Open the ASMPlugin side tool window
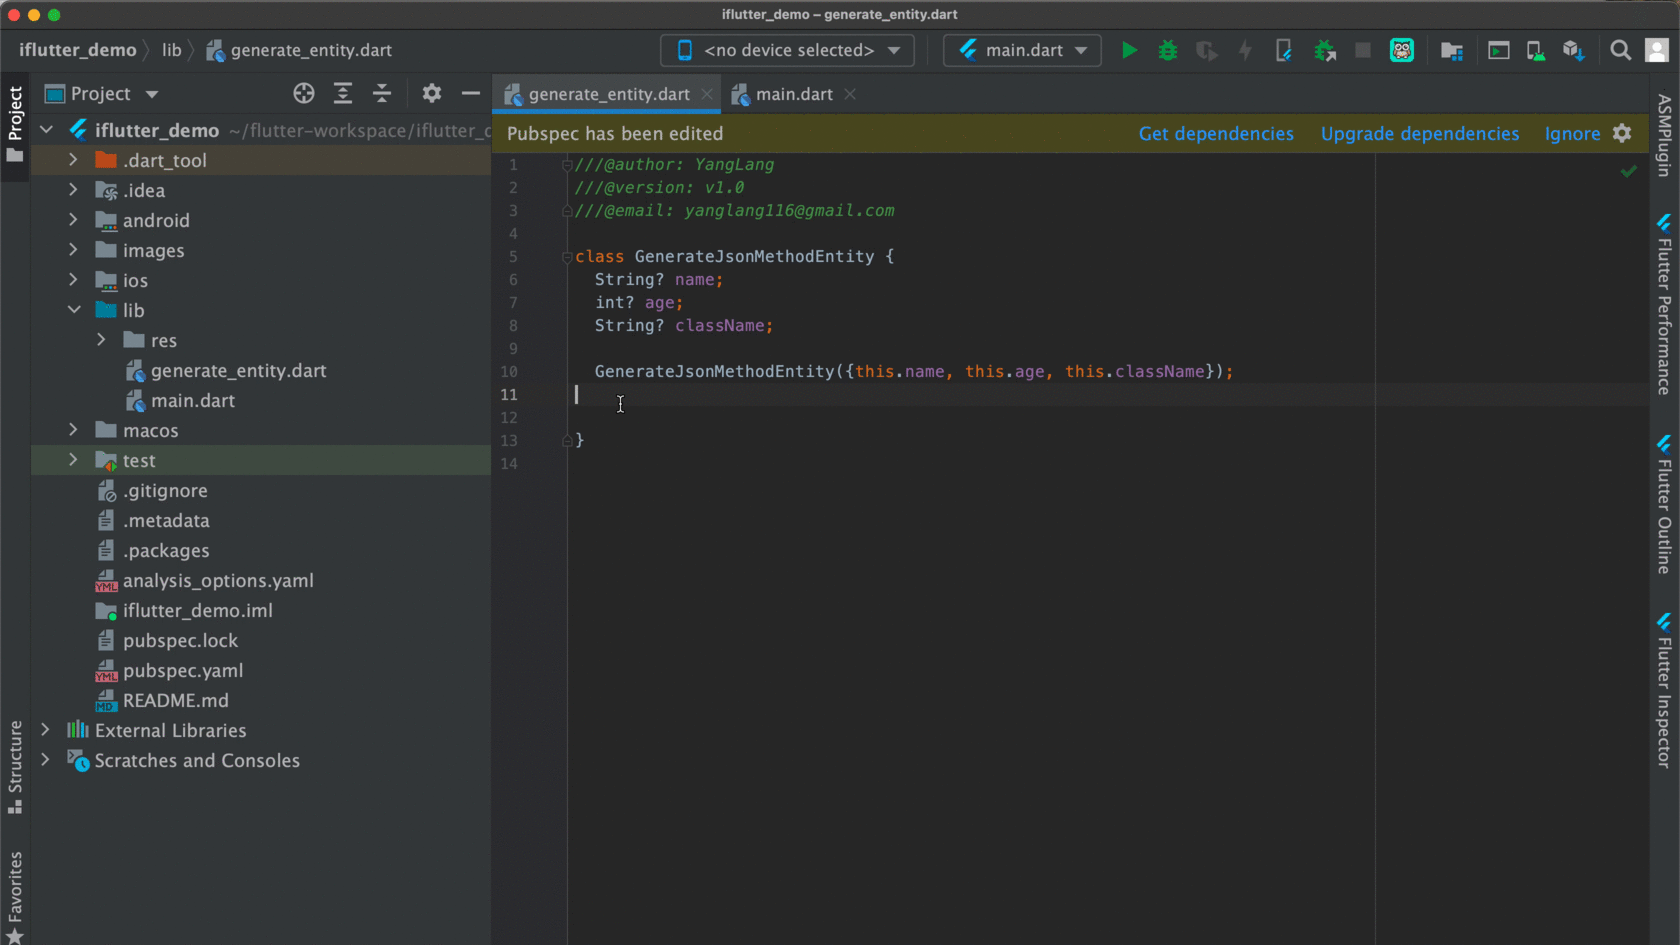This screenshot has width=1680, height=945. point(1664,135)
